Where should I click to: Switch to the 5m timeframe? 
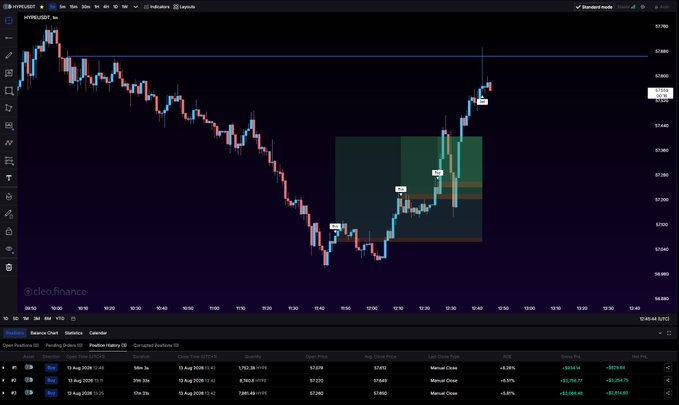(63, 7)
